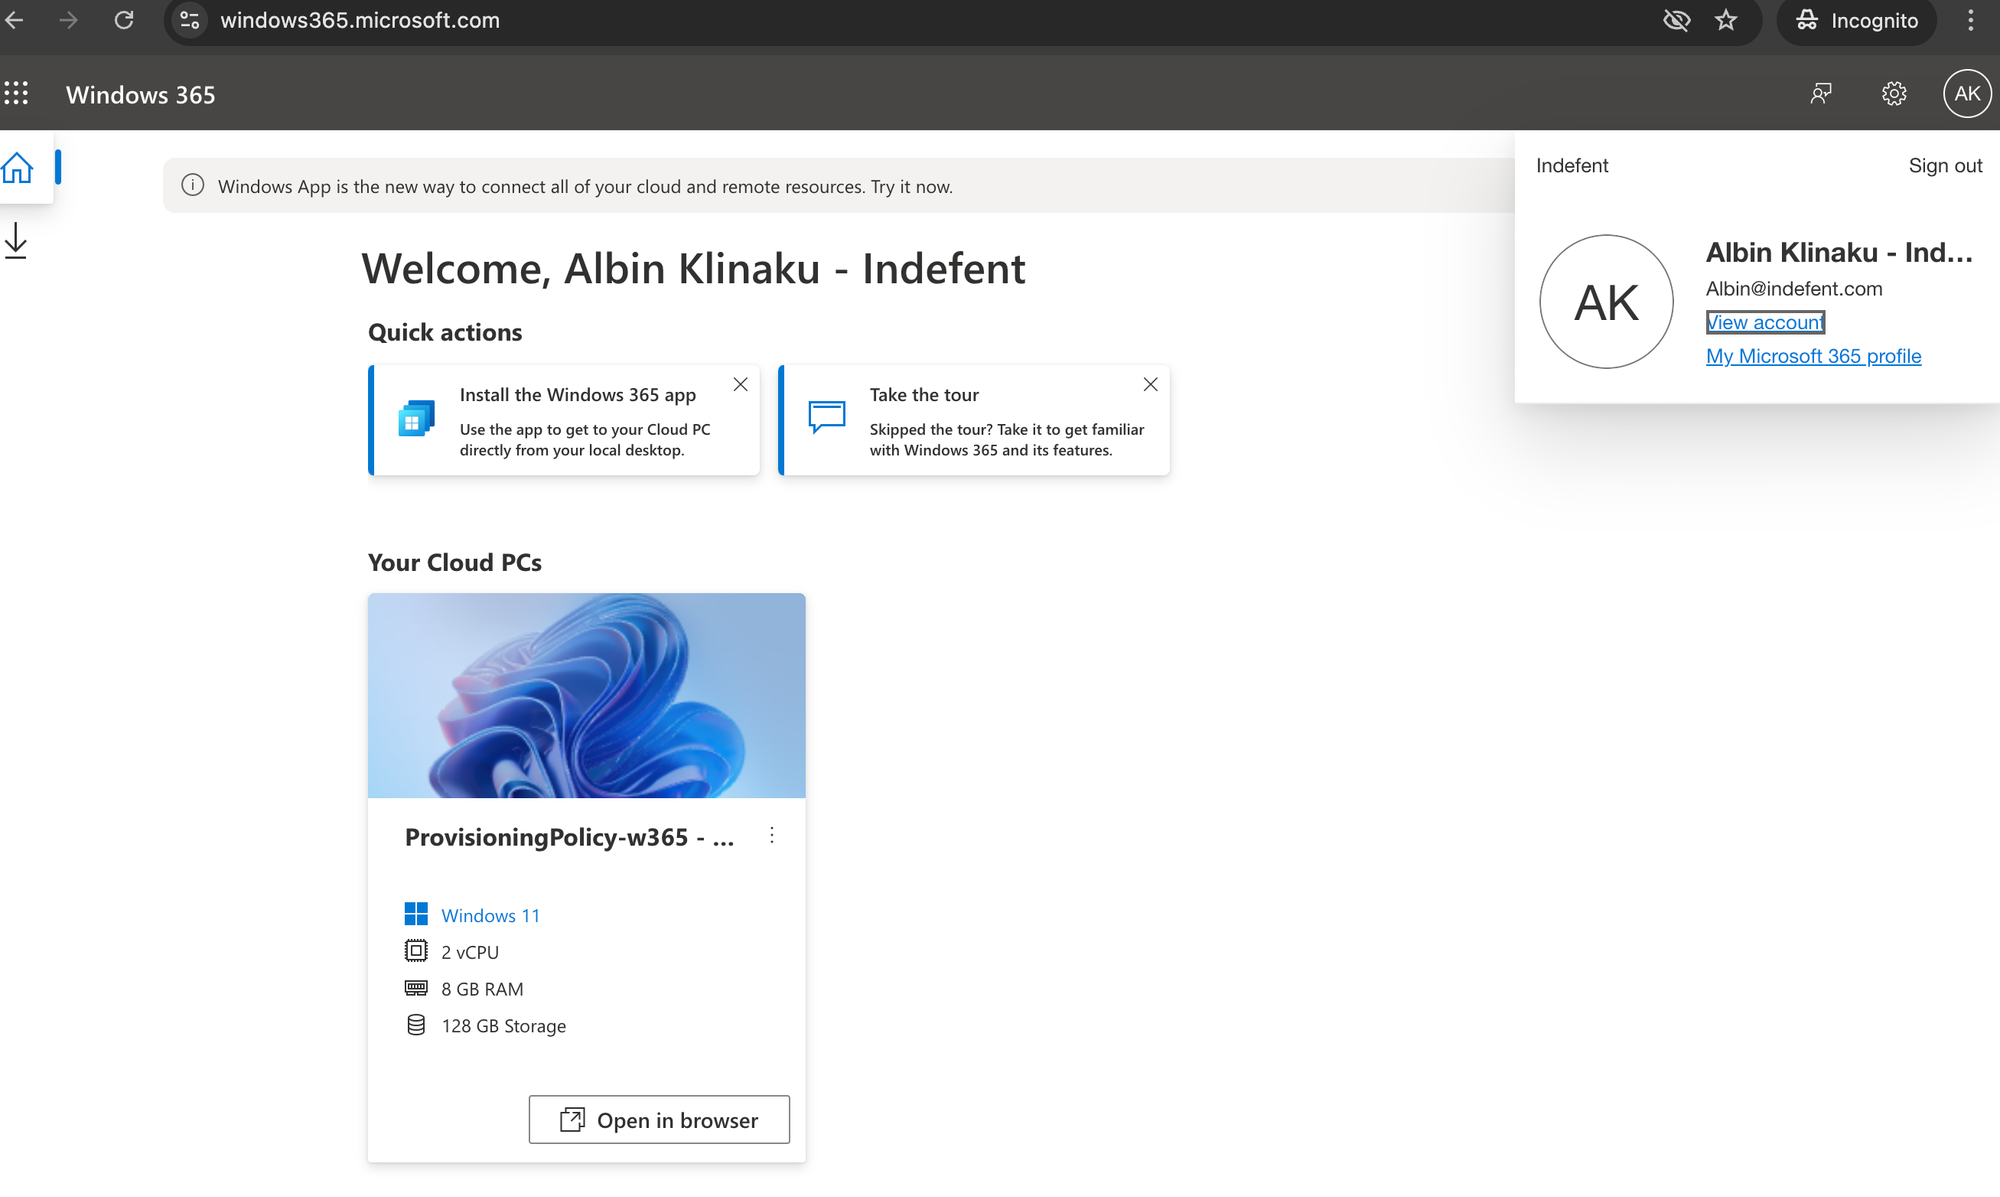The height and width of the screenshot is (1197, 2000).
Task: Click the tracking protection eye icon
Action: (x=1676, y=20)
